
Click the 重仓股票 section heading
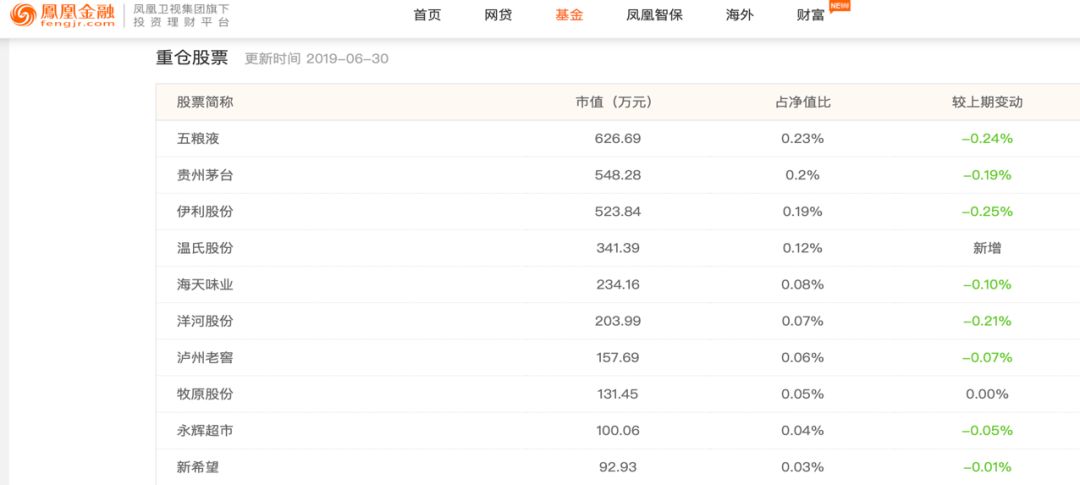191,58
